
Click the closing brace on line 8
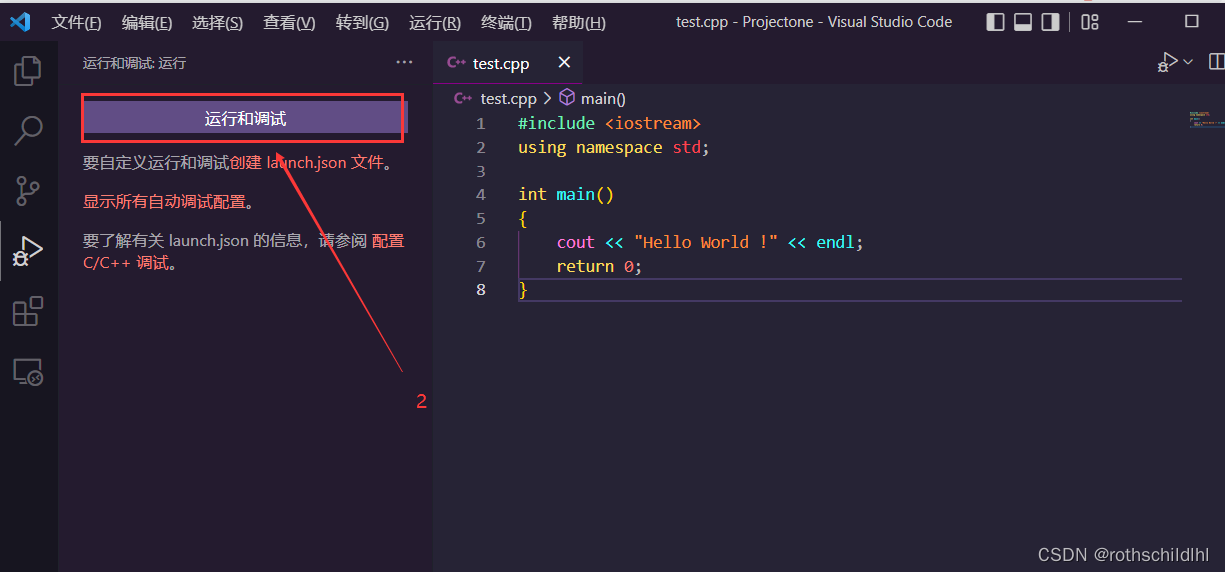(x=522, y=290)
